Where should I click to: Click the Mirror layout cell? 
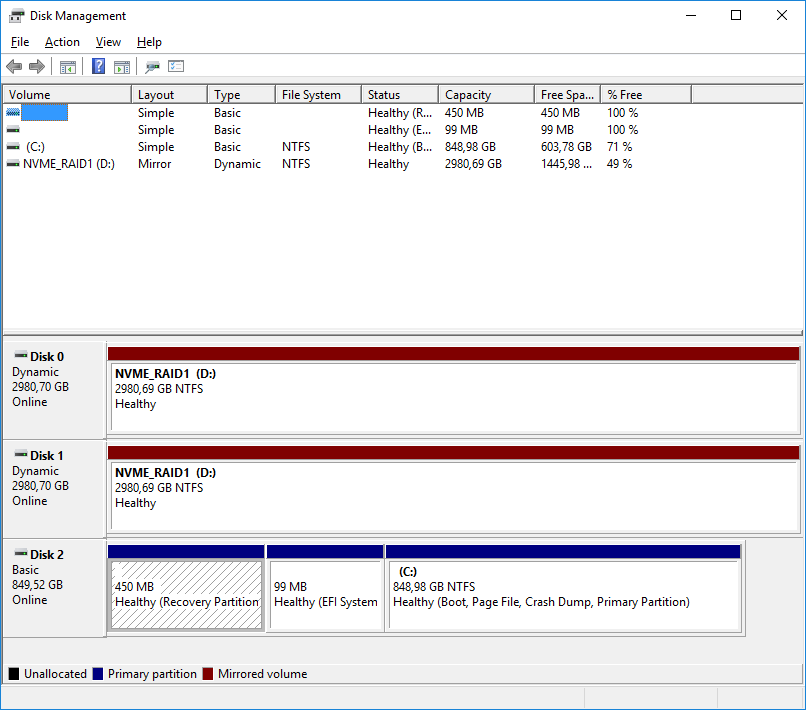click(154, 164)
